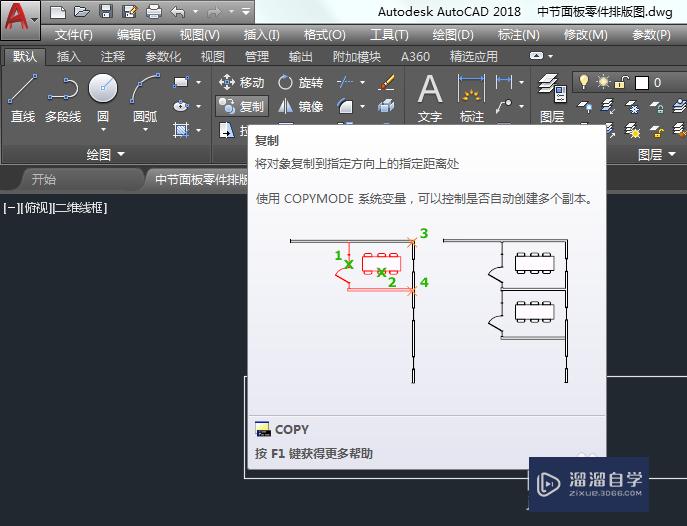Select the rectangle draw tool
Screen dimensions: 687x526
pos(181,82)
